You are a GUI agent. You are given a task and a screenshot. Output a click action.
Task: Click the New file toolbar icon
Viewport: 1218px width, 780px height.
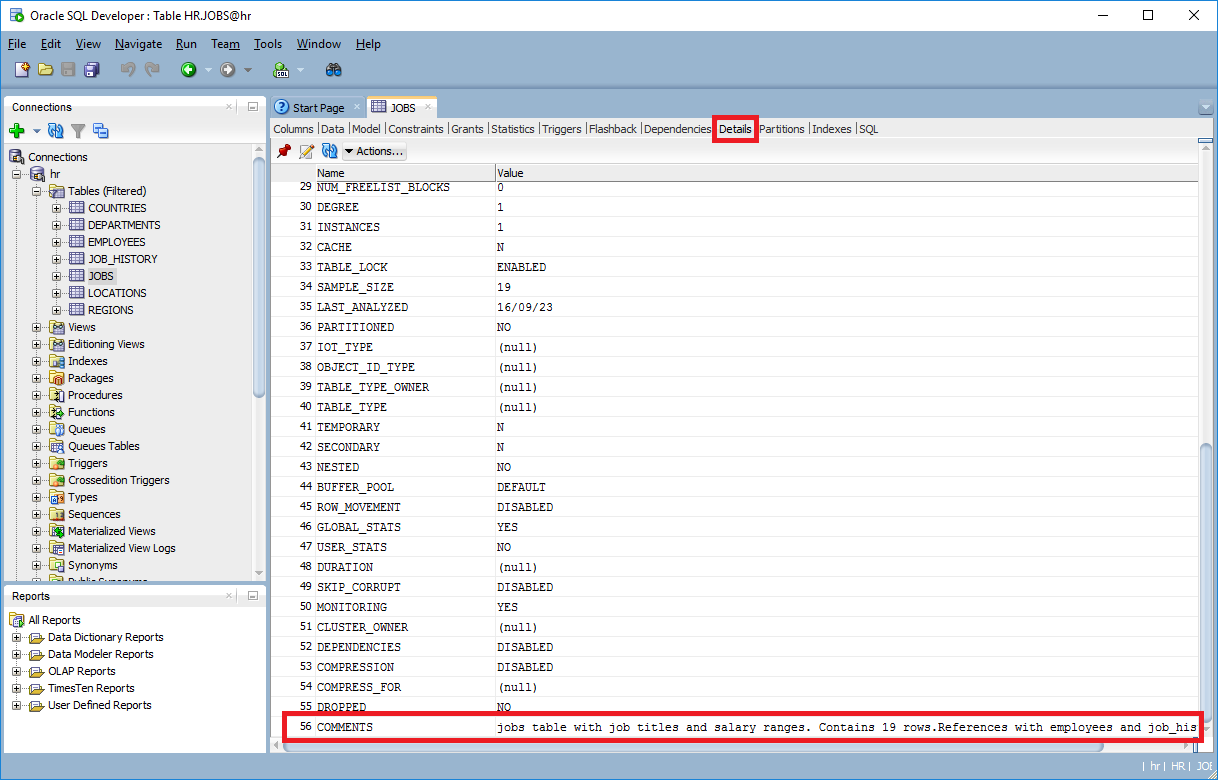tap(22, 70)
